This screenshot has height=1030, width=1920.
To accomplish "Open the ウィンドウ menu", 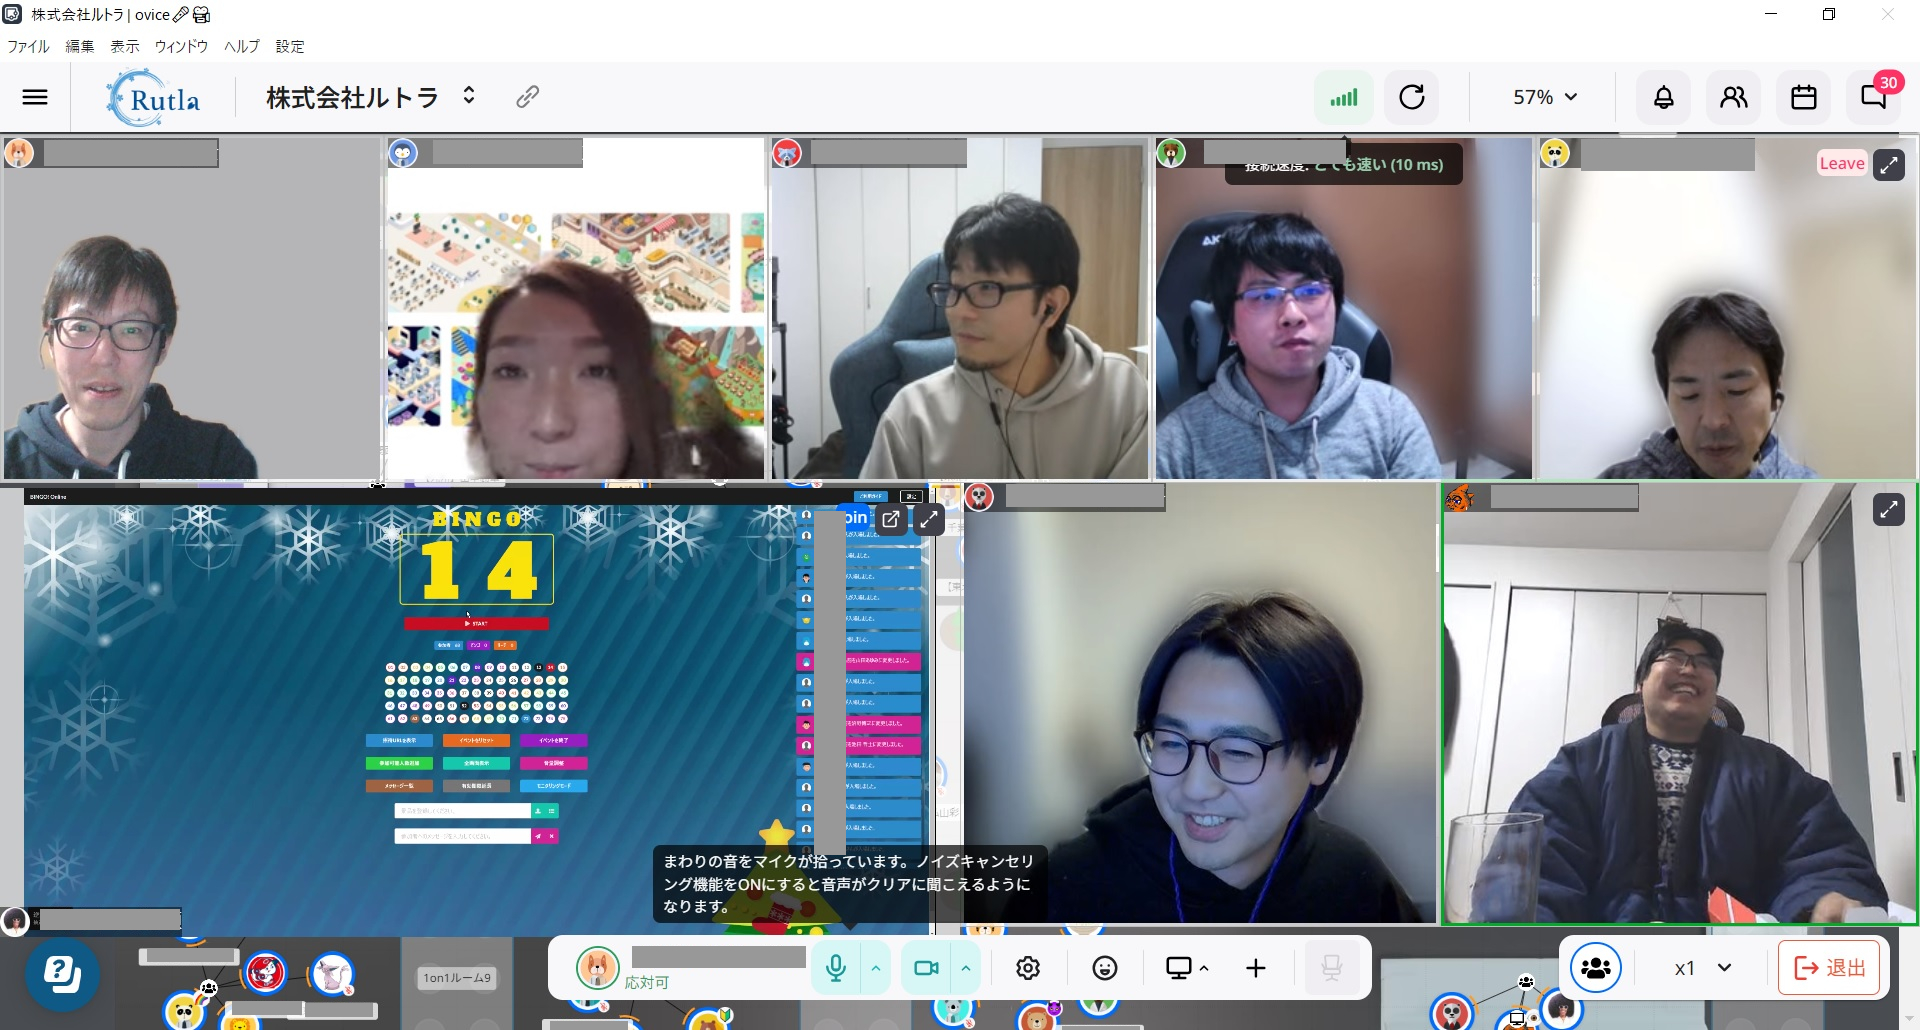I will [x=181, y=46].
